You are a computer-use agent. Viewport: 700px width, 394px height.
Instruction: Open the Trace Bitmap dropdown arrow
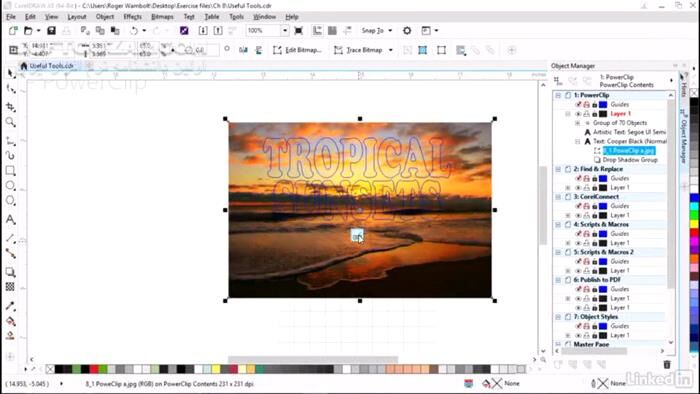tap(391, 50)
